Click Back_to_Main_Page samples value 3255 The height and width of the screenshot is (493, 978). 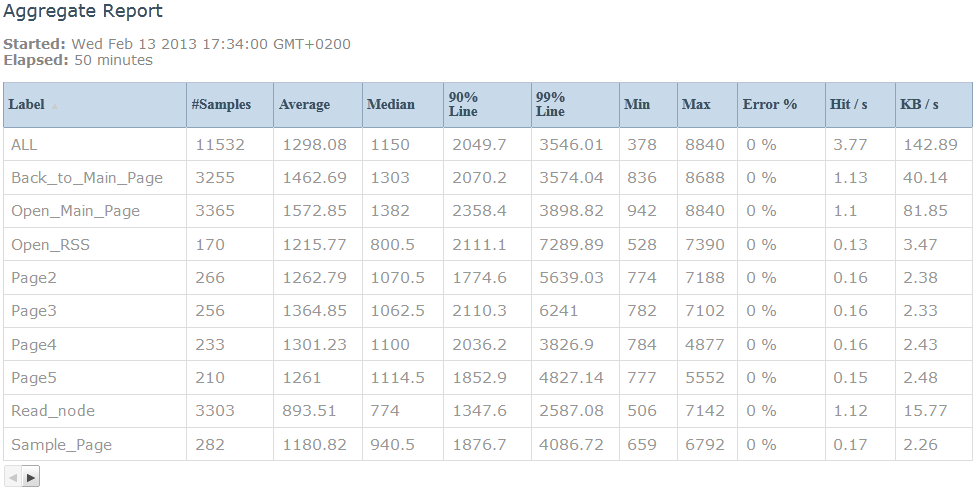(x=215, y=178)
